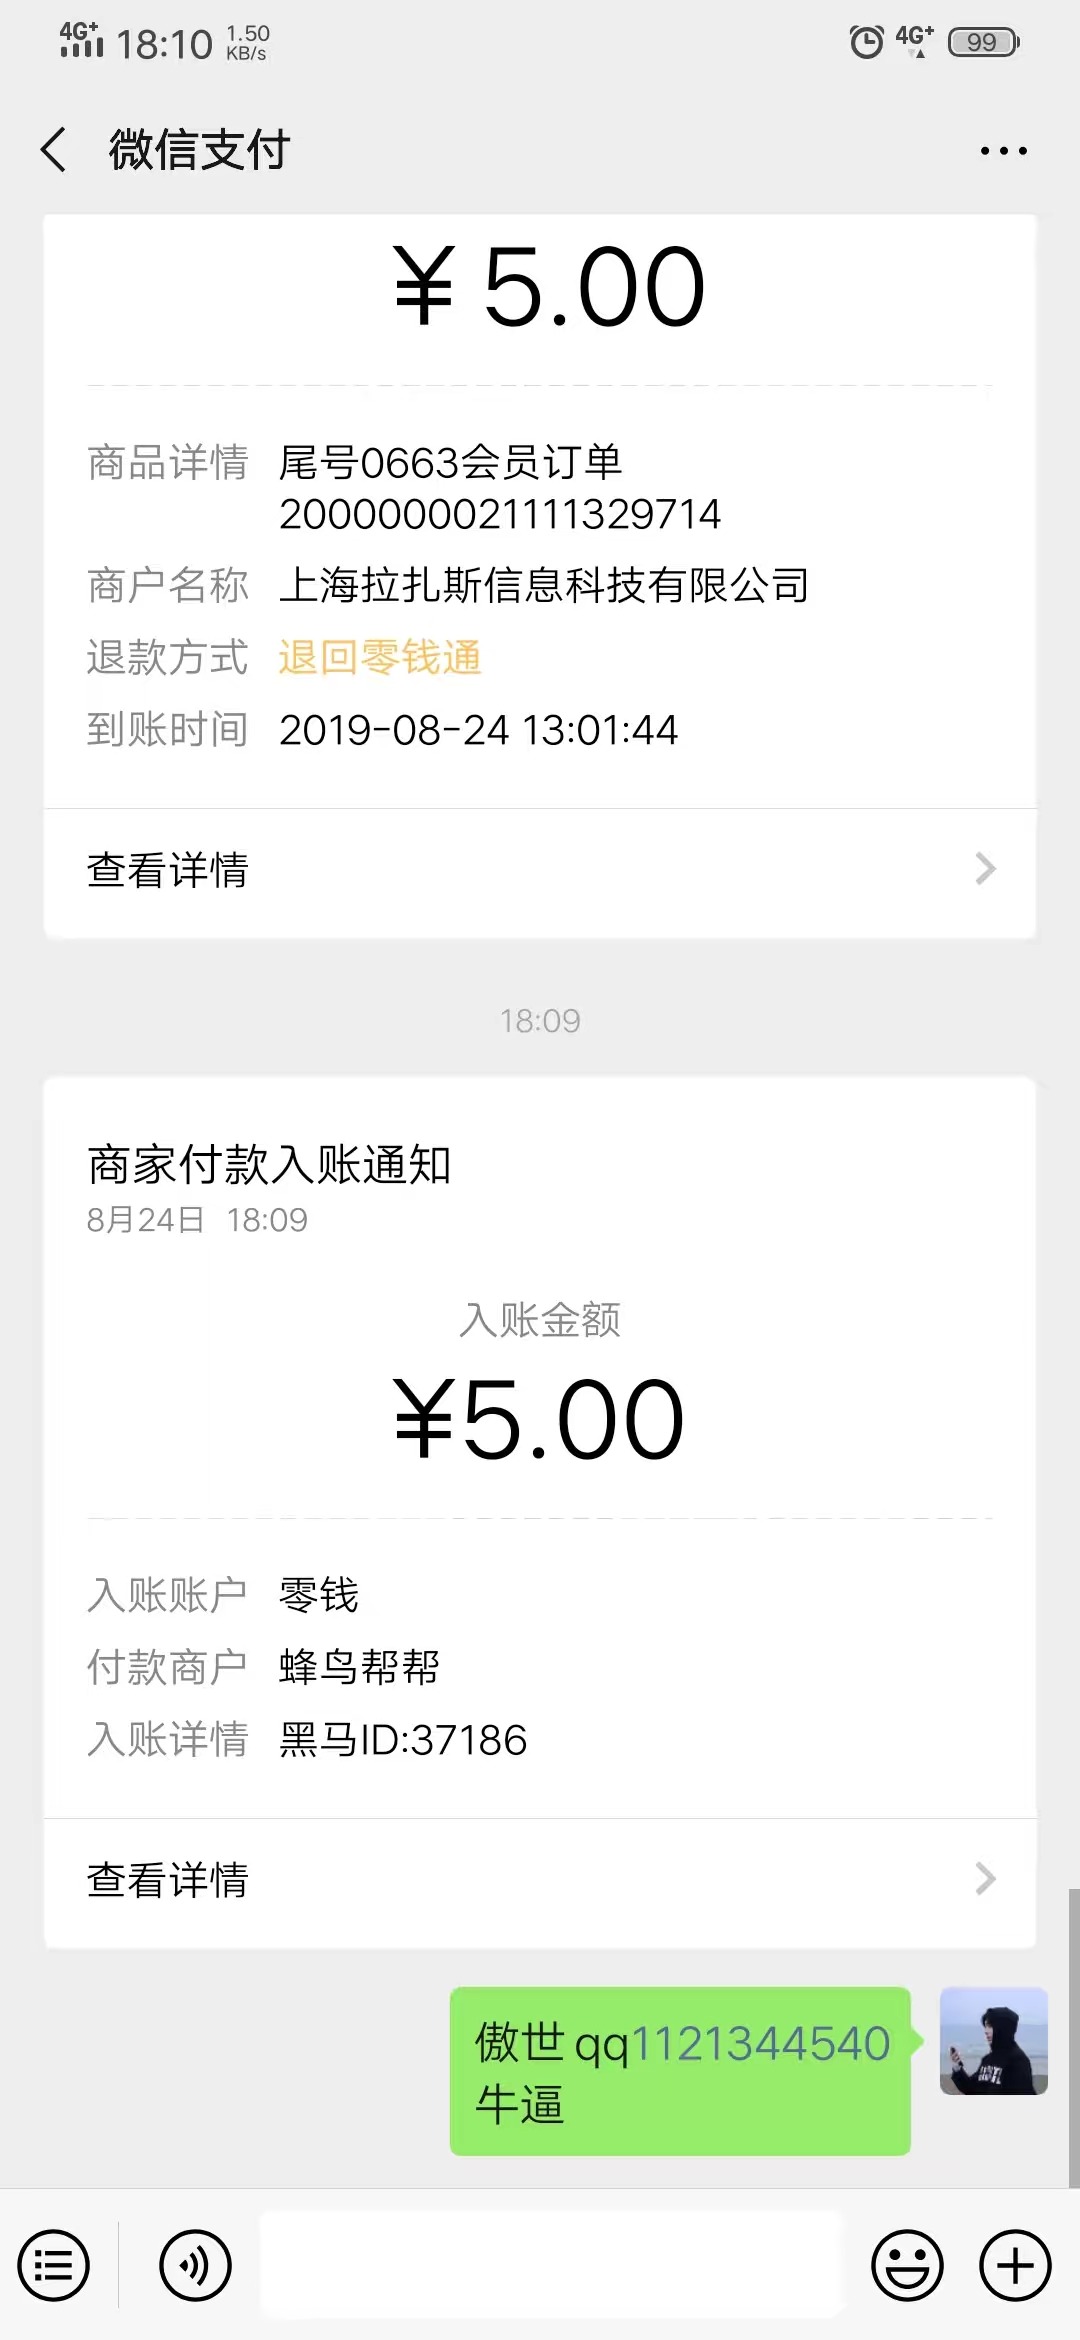
Task: Tap the 商家付款入账通知 card title
Action: tap(269, 1165)
